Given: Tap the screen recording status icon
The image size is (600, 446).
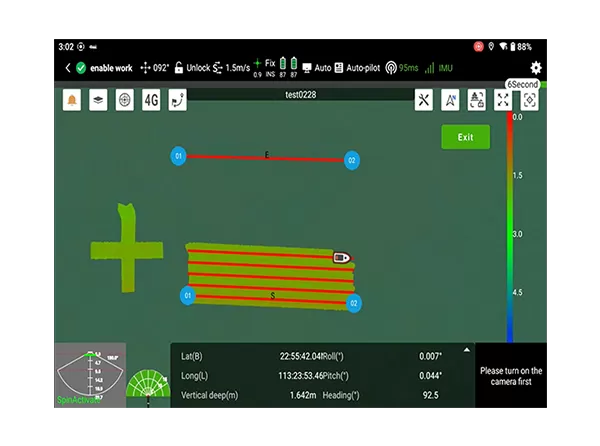Looking at the screenshot, I should [x=478, y=47].
